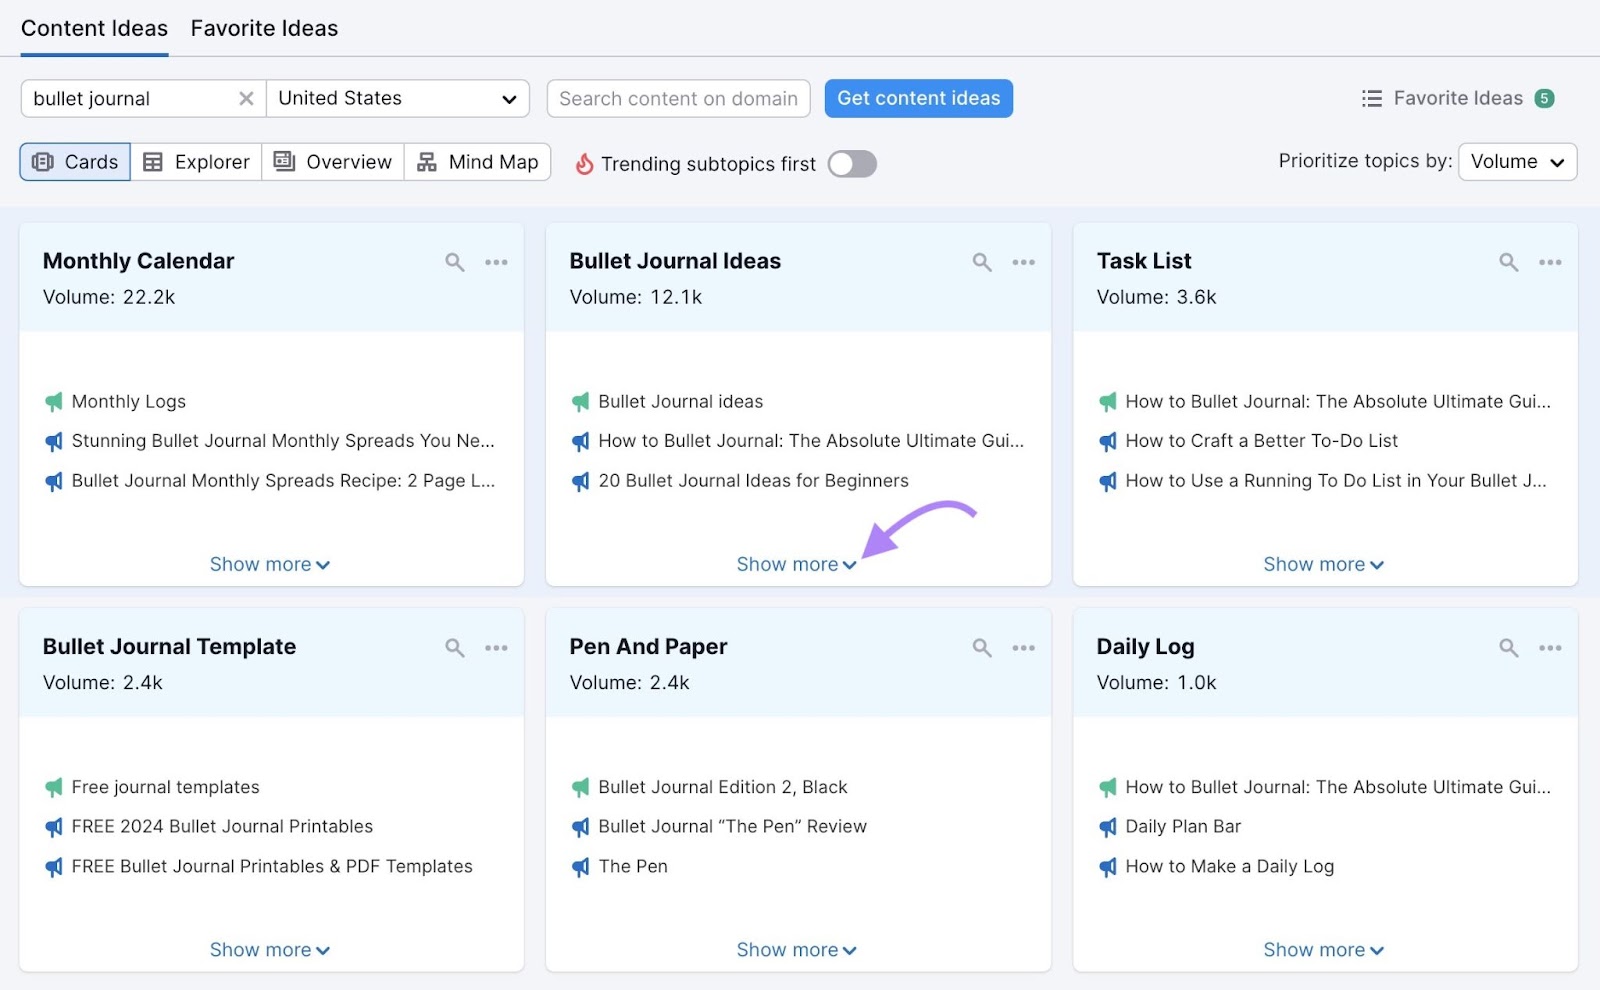Select the Content Ideas tab

coord(94,29)
